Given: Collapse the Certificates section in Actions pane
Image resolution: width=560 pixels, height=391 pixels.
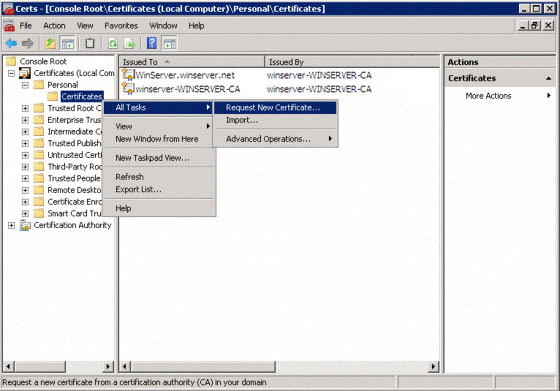Looking at the screenshot, I should tap(549, 78).
